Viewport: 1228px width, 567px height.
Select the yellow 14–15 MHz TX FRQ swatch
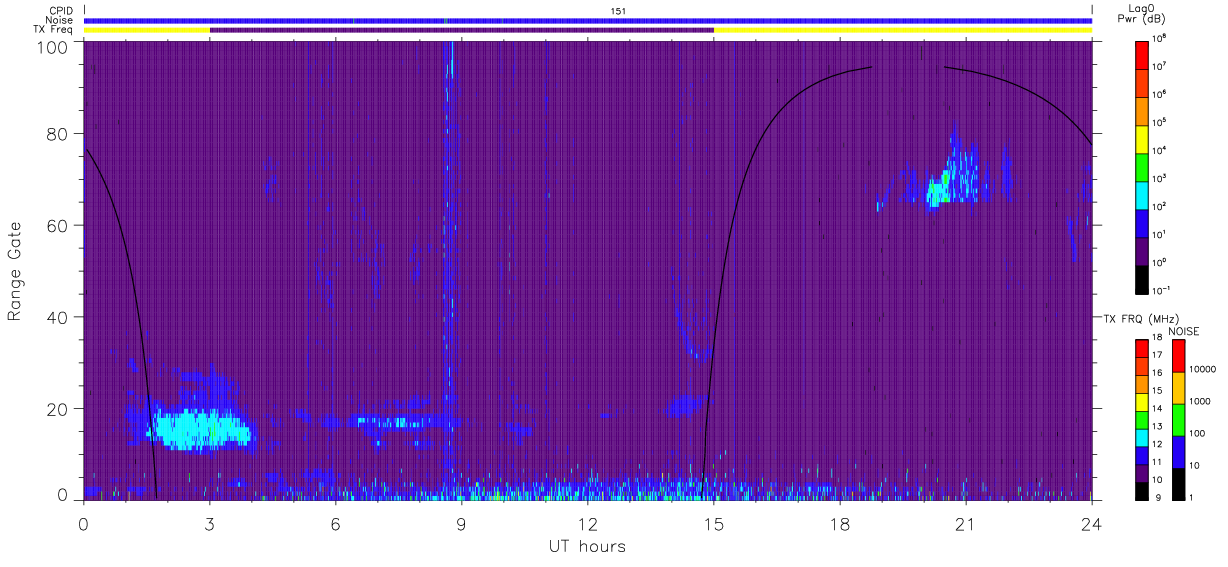(x=1142, y=401)
